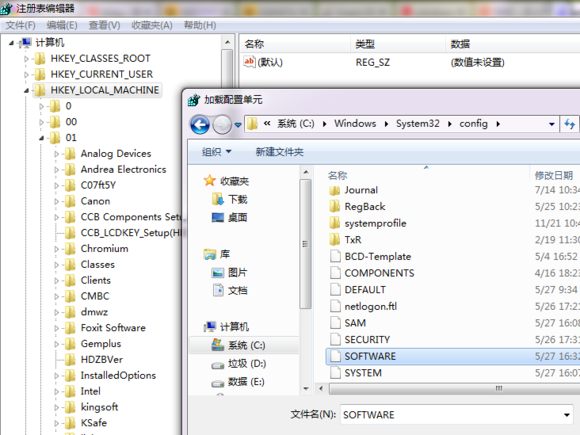
Task: Click the 修改日期 column header
Action: [x=554, y=175]
